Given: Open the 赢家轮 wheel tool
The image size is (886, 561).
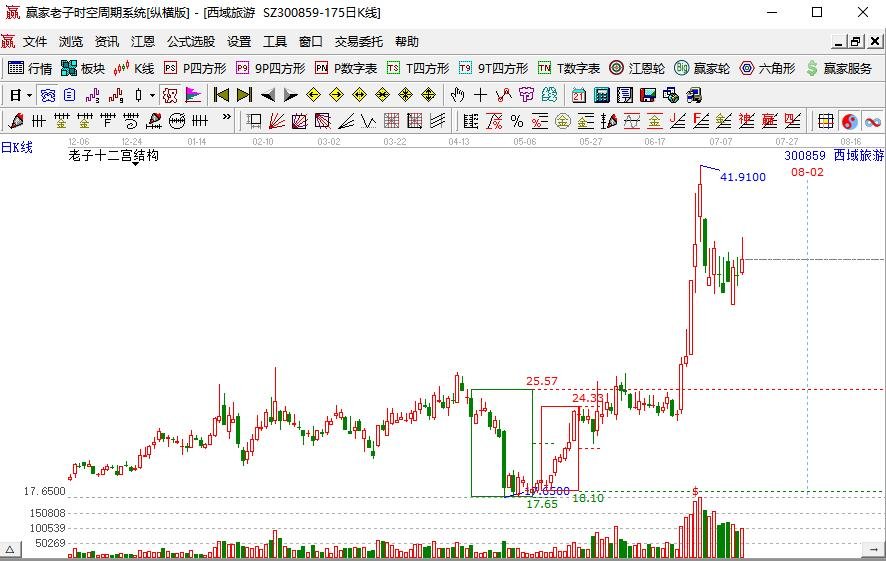Looking at the screenshot, I should [x=702, y=68].
